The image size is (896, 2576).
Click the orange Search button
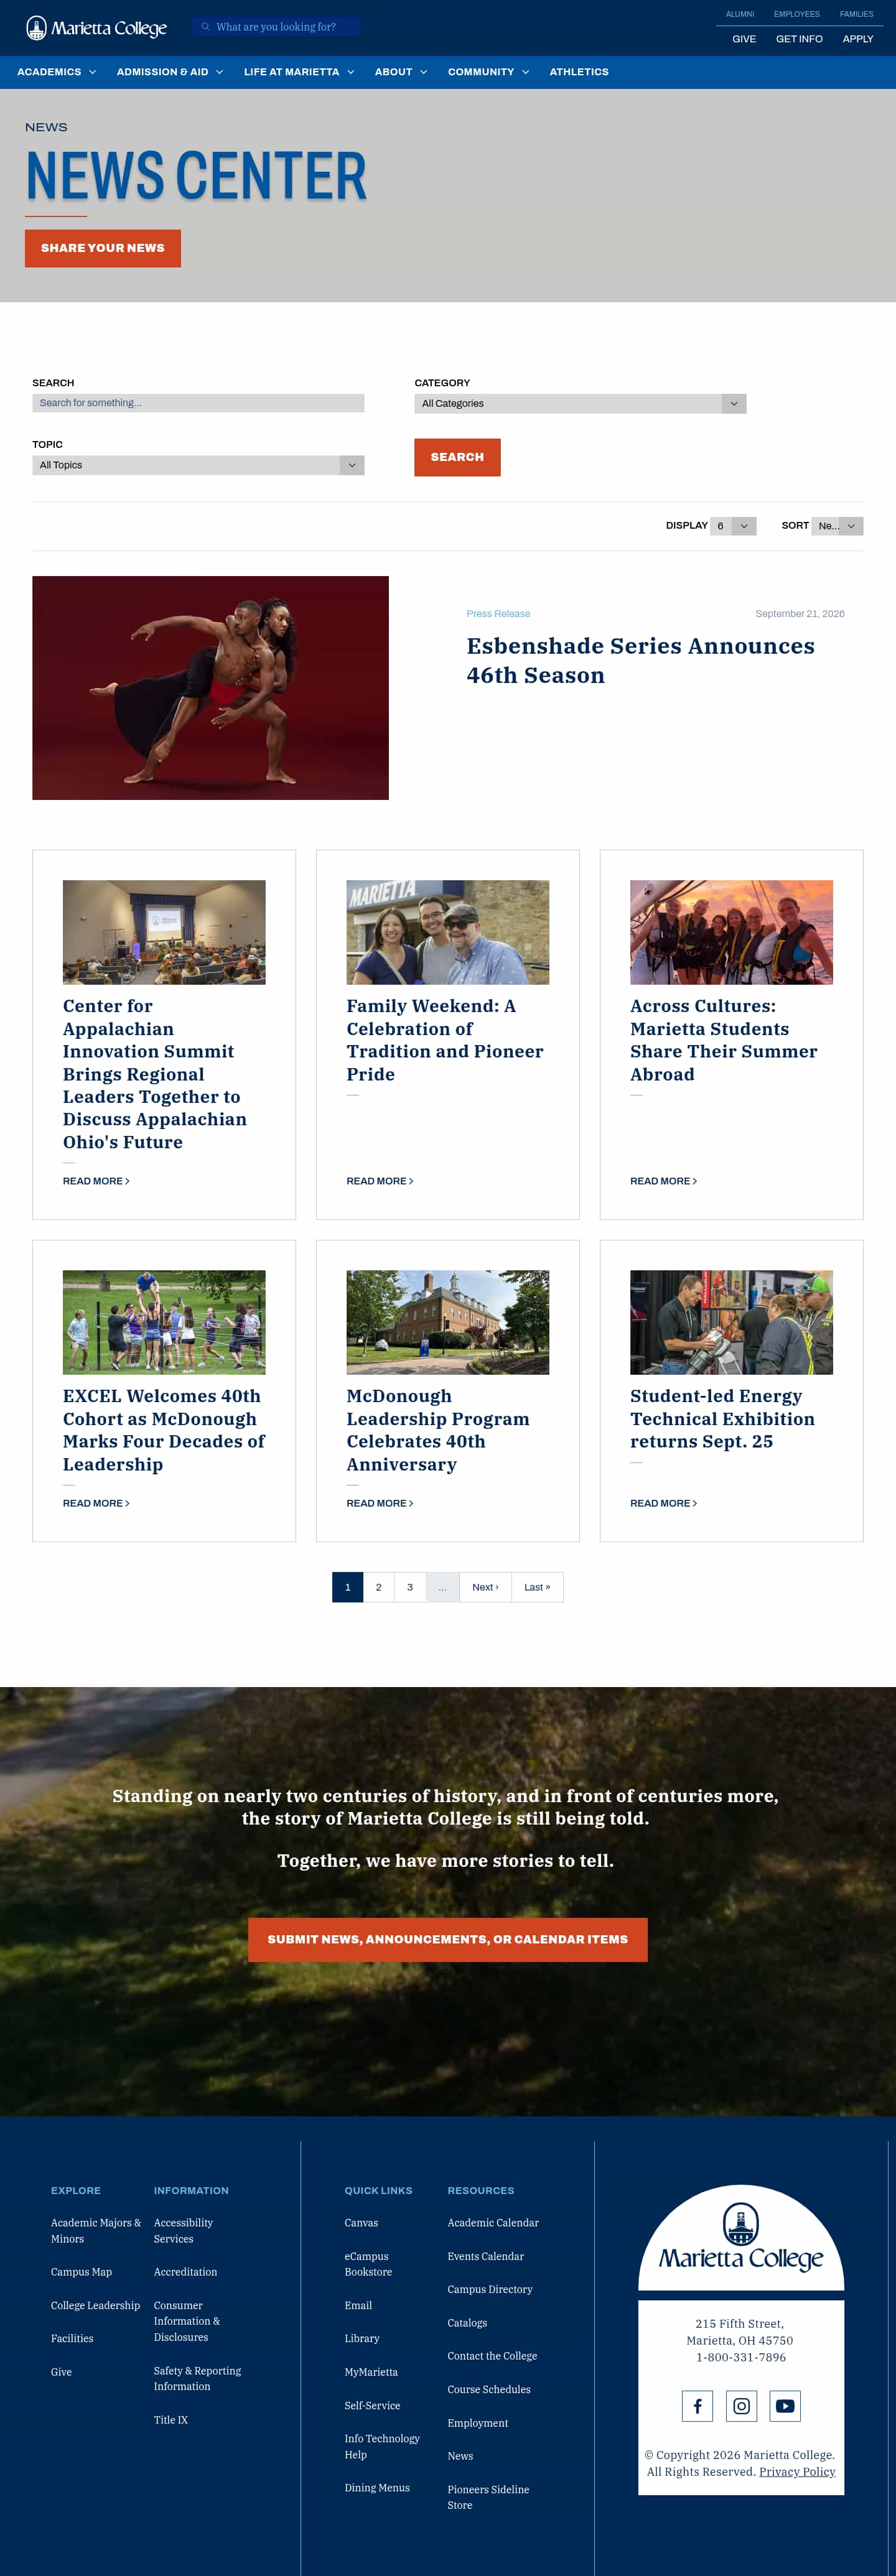[457, 457]
